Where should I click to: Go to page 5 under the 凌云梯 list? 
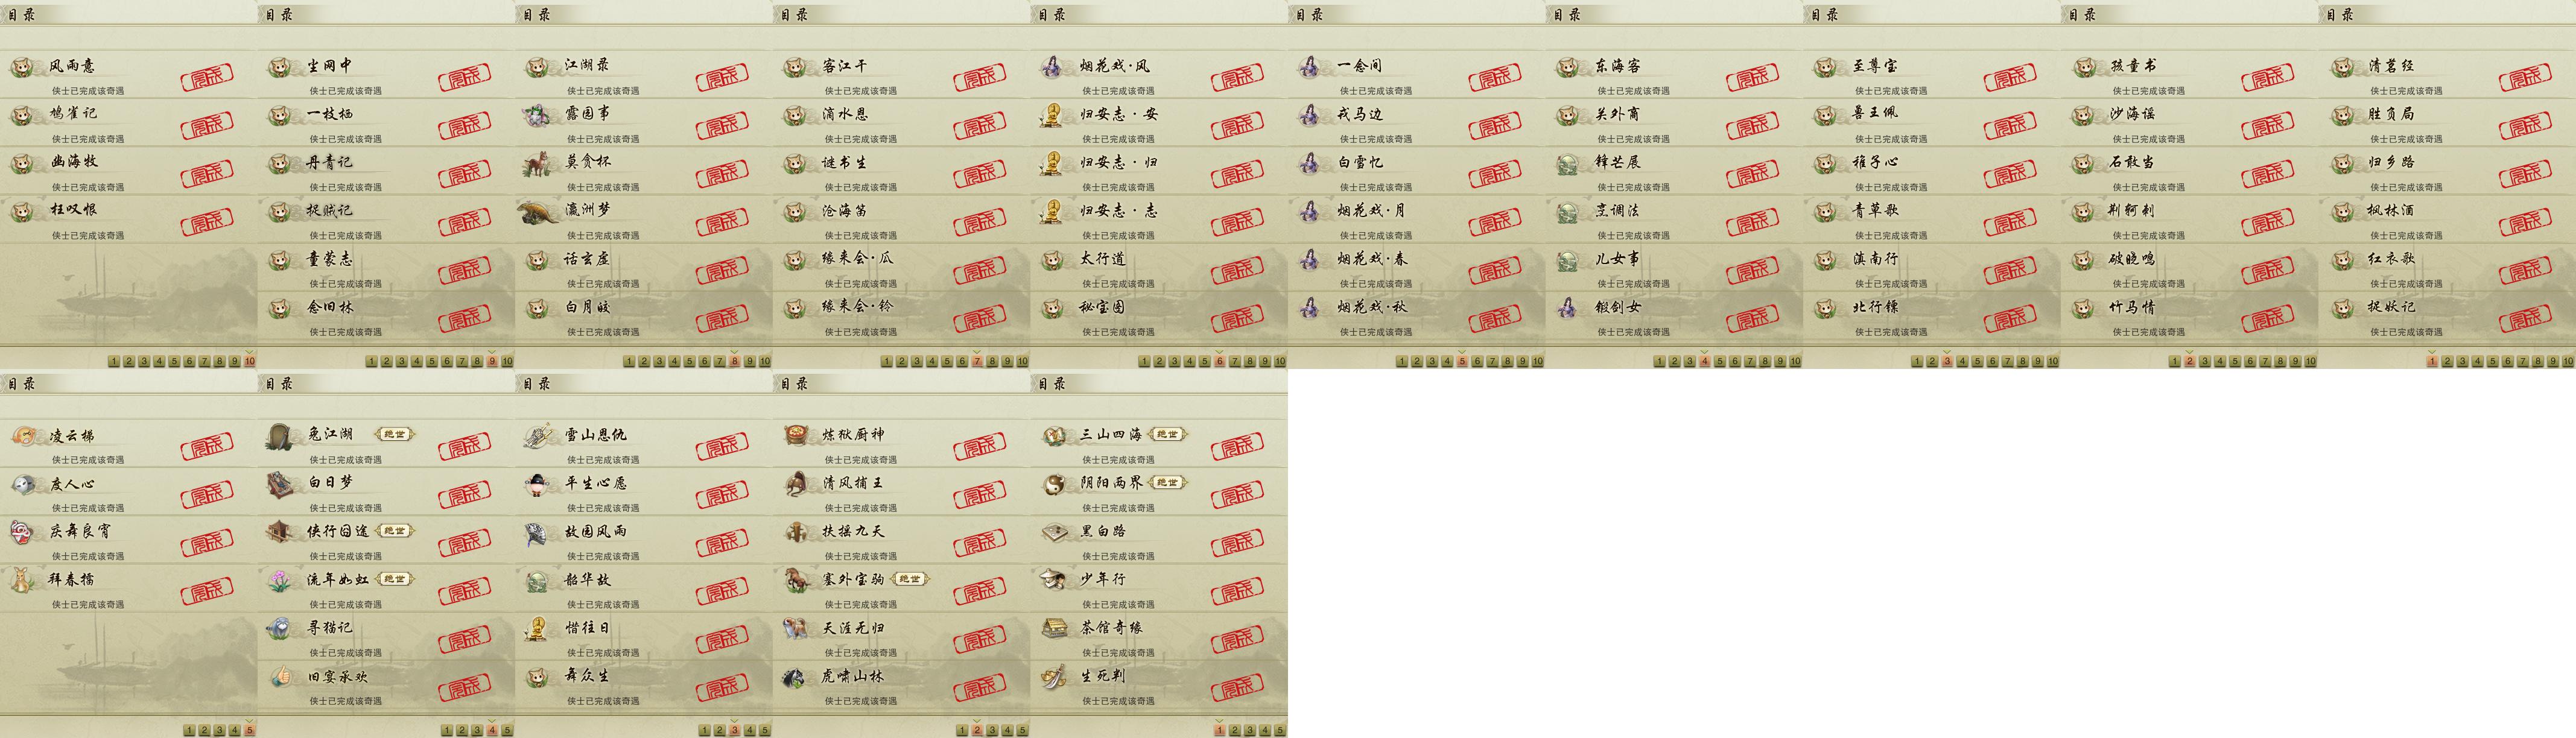click(249, 730)
